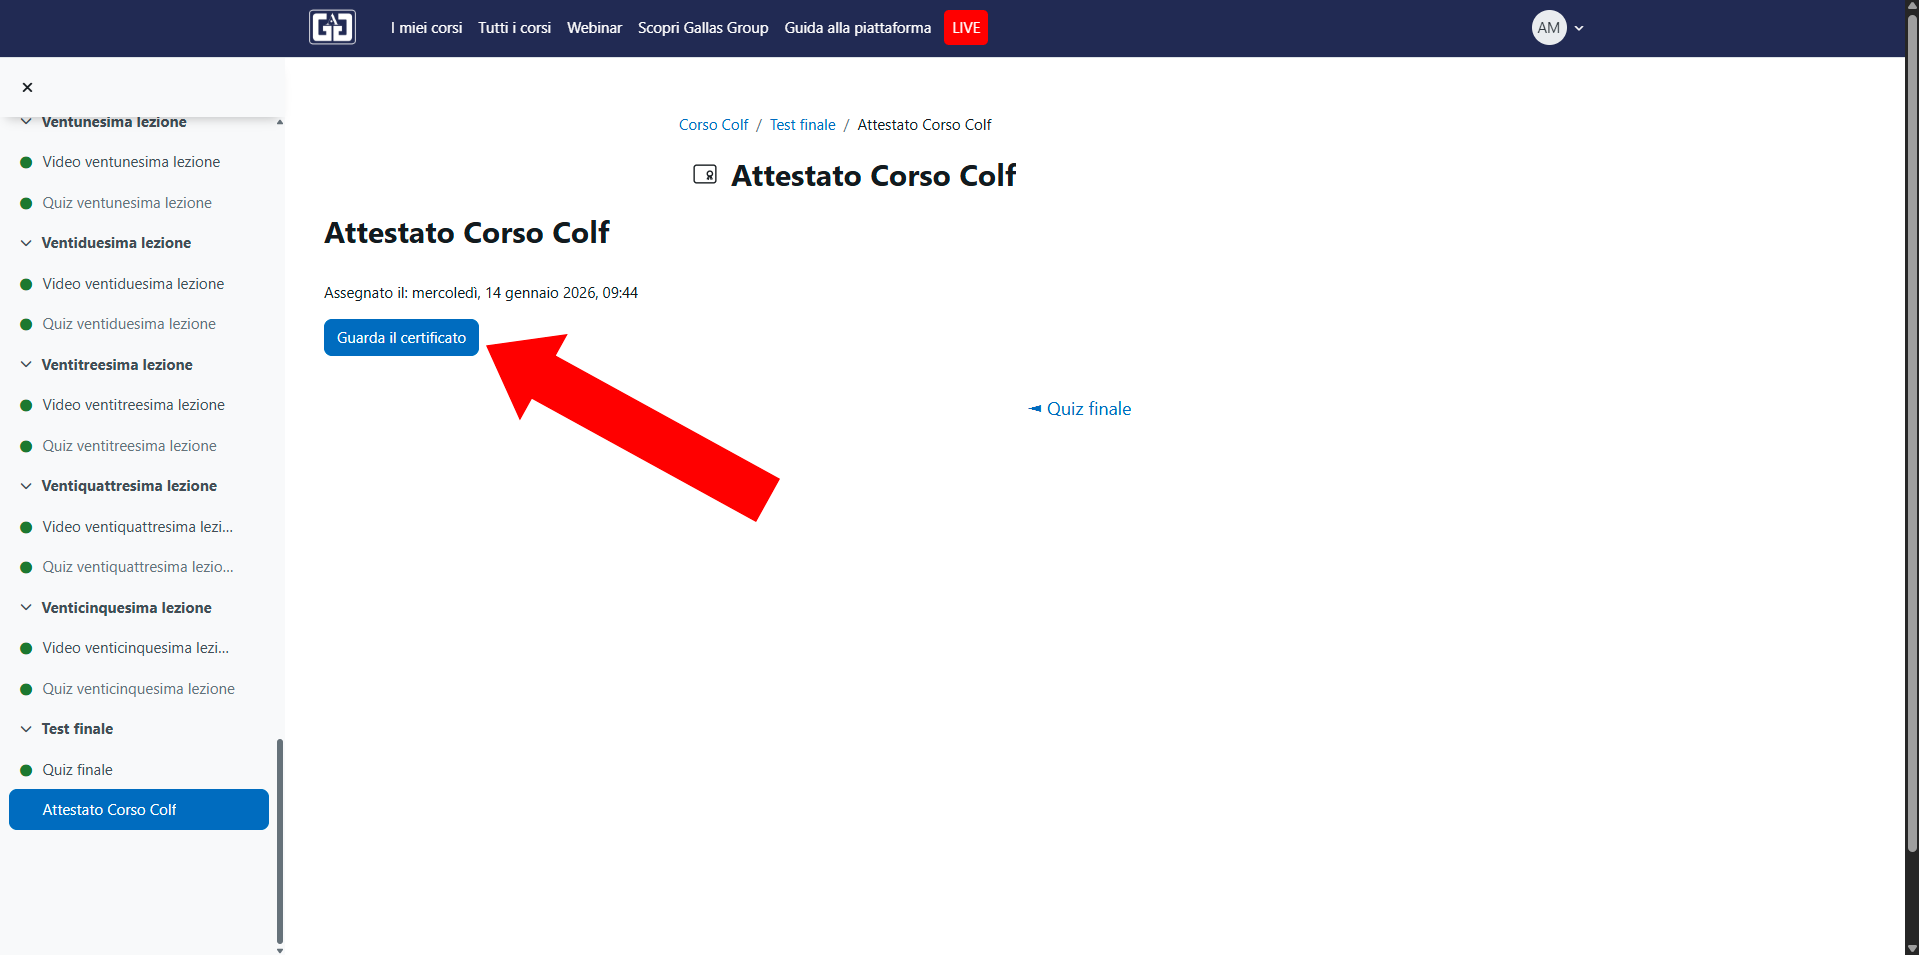Screen dimensions: 1919x955
Task: Collapse the Ventitreesima lezione section
Action: pyautogui.click(x=26, y=365)
